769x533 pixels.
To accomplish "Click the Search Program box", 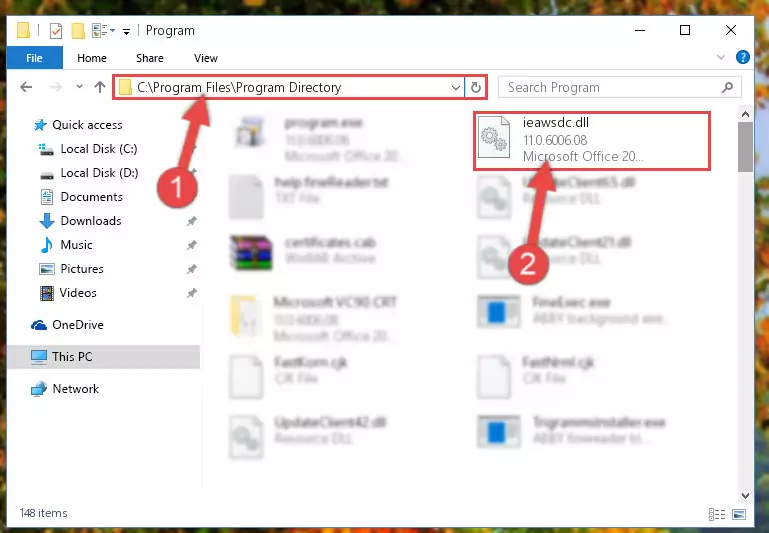I will click(x=619, y=87).
